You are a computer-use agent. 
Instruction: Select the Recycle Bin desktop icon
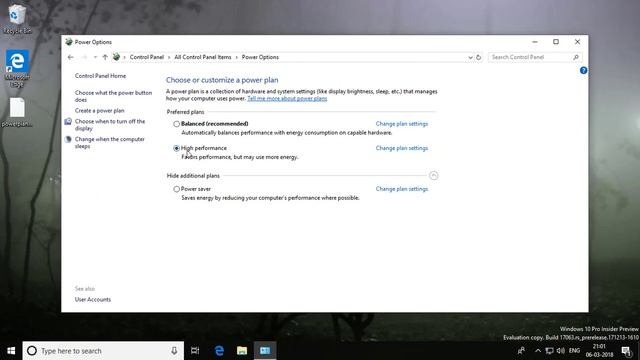(17, 19)
